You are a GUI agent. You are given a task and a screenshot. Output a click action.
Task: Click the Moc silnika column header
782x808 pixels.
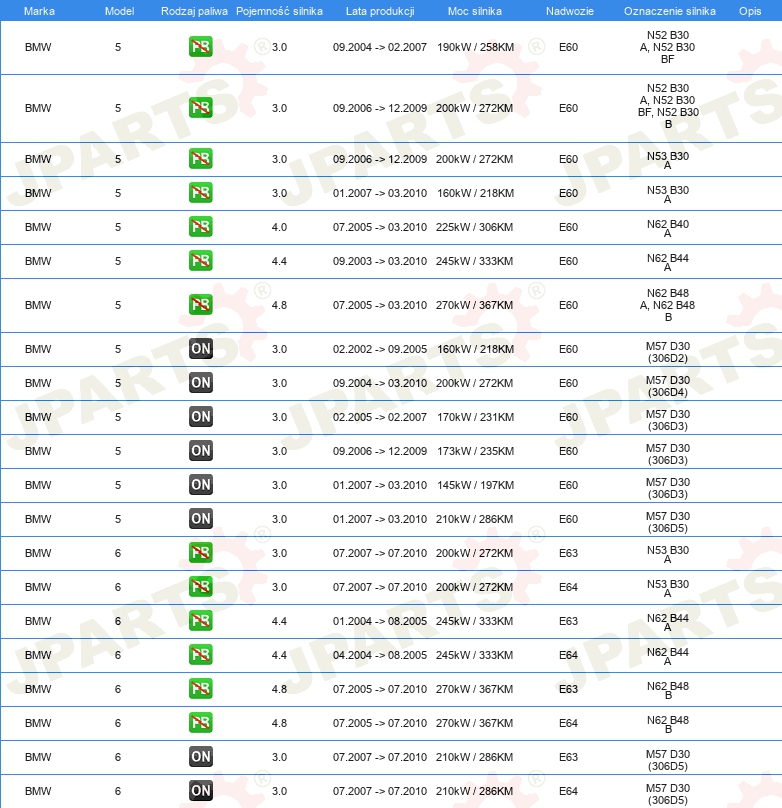pyautogui.click(x=474, y=11)
